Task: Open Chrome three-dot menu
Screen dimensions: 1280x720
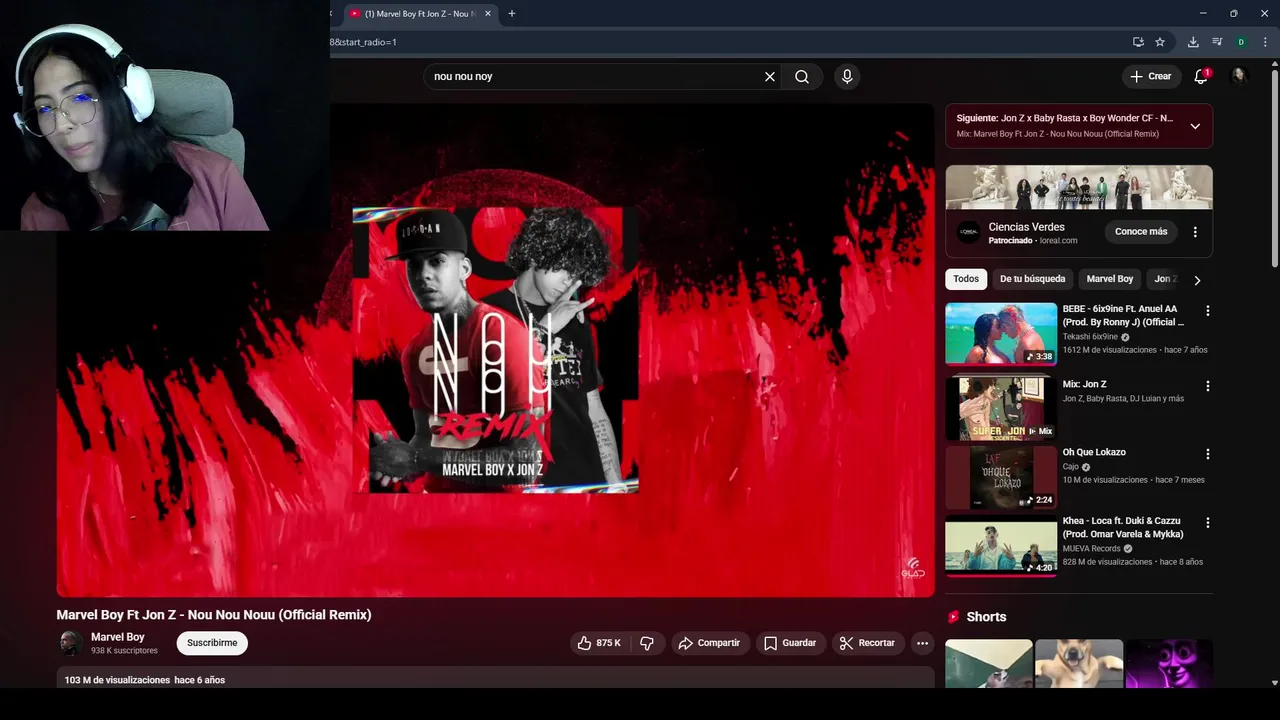Action: pyautogui.click(x=1264, y=42)
